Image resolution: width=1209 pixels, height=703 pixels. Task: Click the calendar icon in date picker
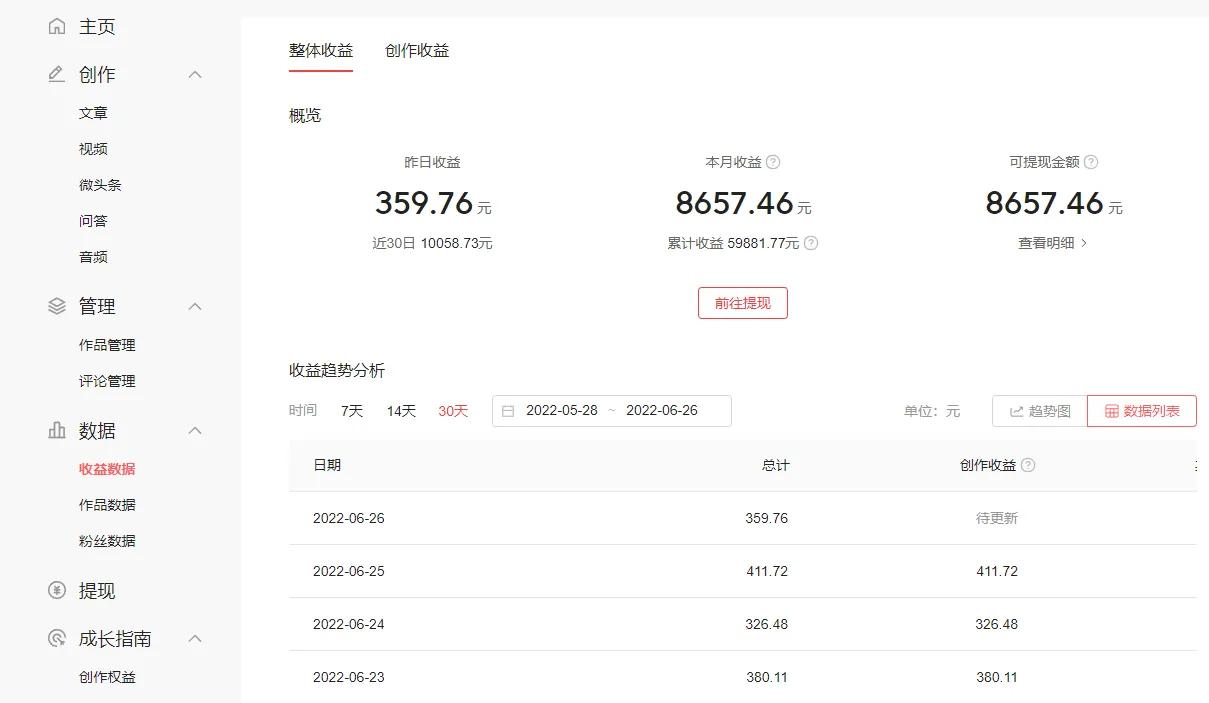pos(508,410)
